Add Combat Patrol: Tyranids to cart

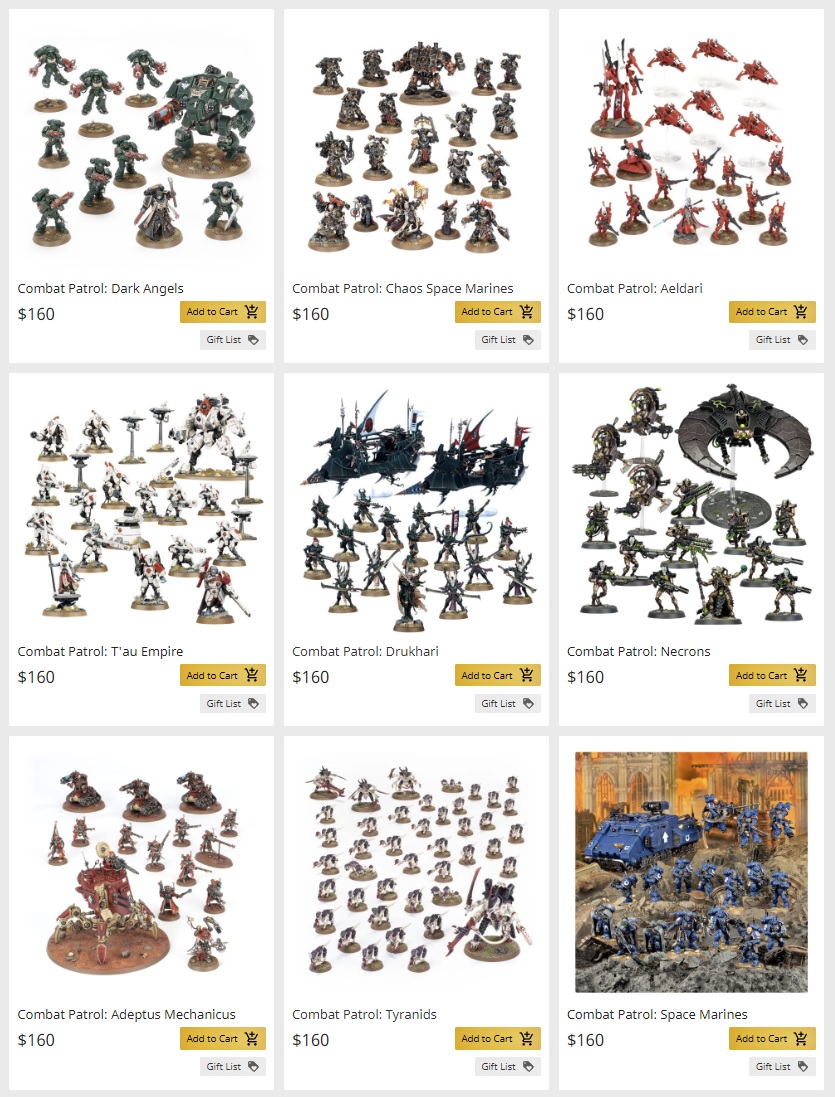point(497,1038)
